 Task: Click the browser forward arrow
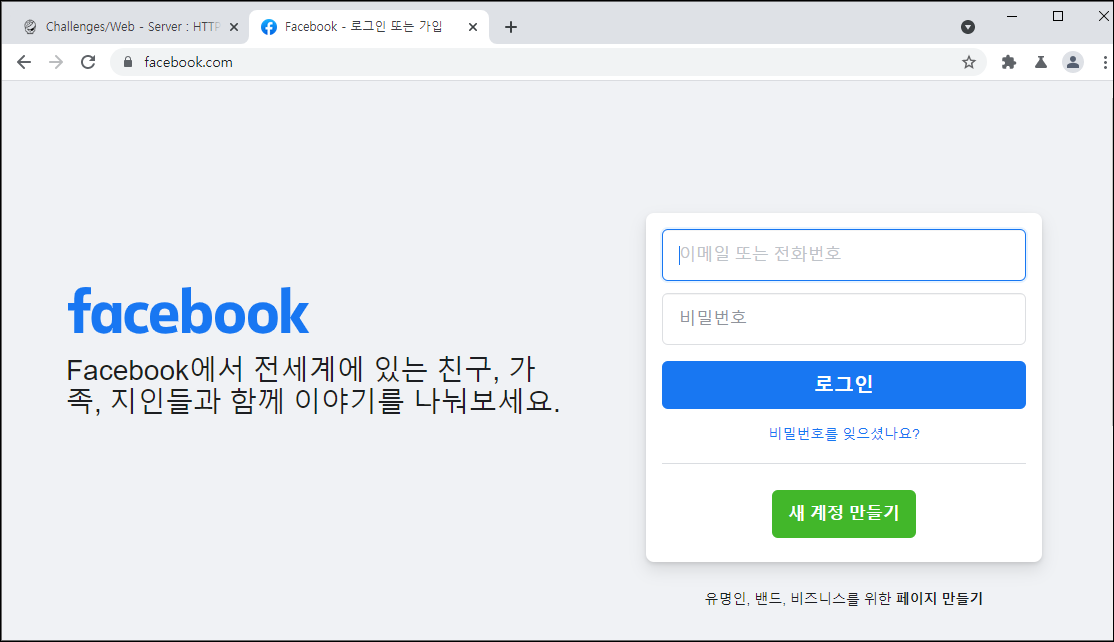pos(55,62)
